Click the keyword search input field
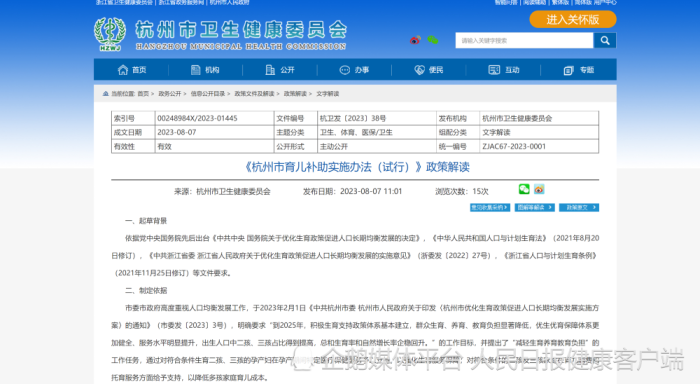The width and height of the screenshot is (700, 384). coord(525,41)
